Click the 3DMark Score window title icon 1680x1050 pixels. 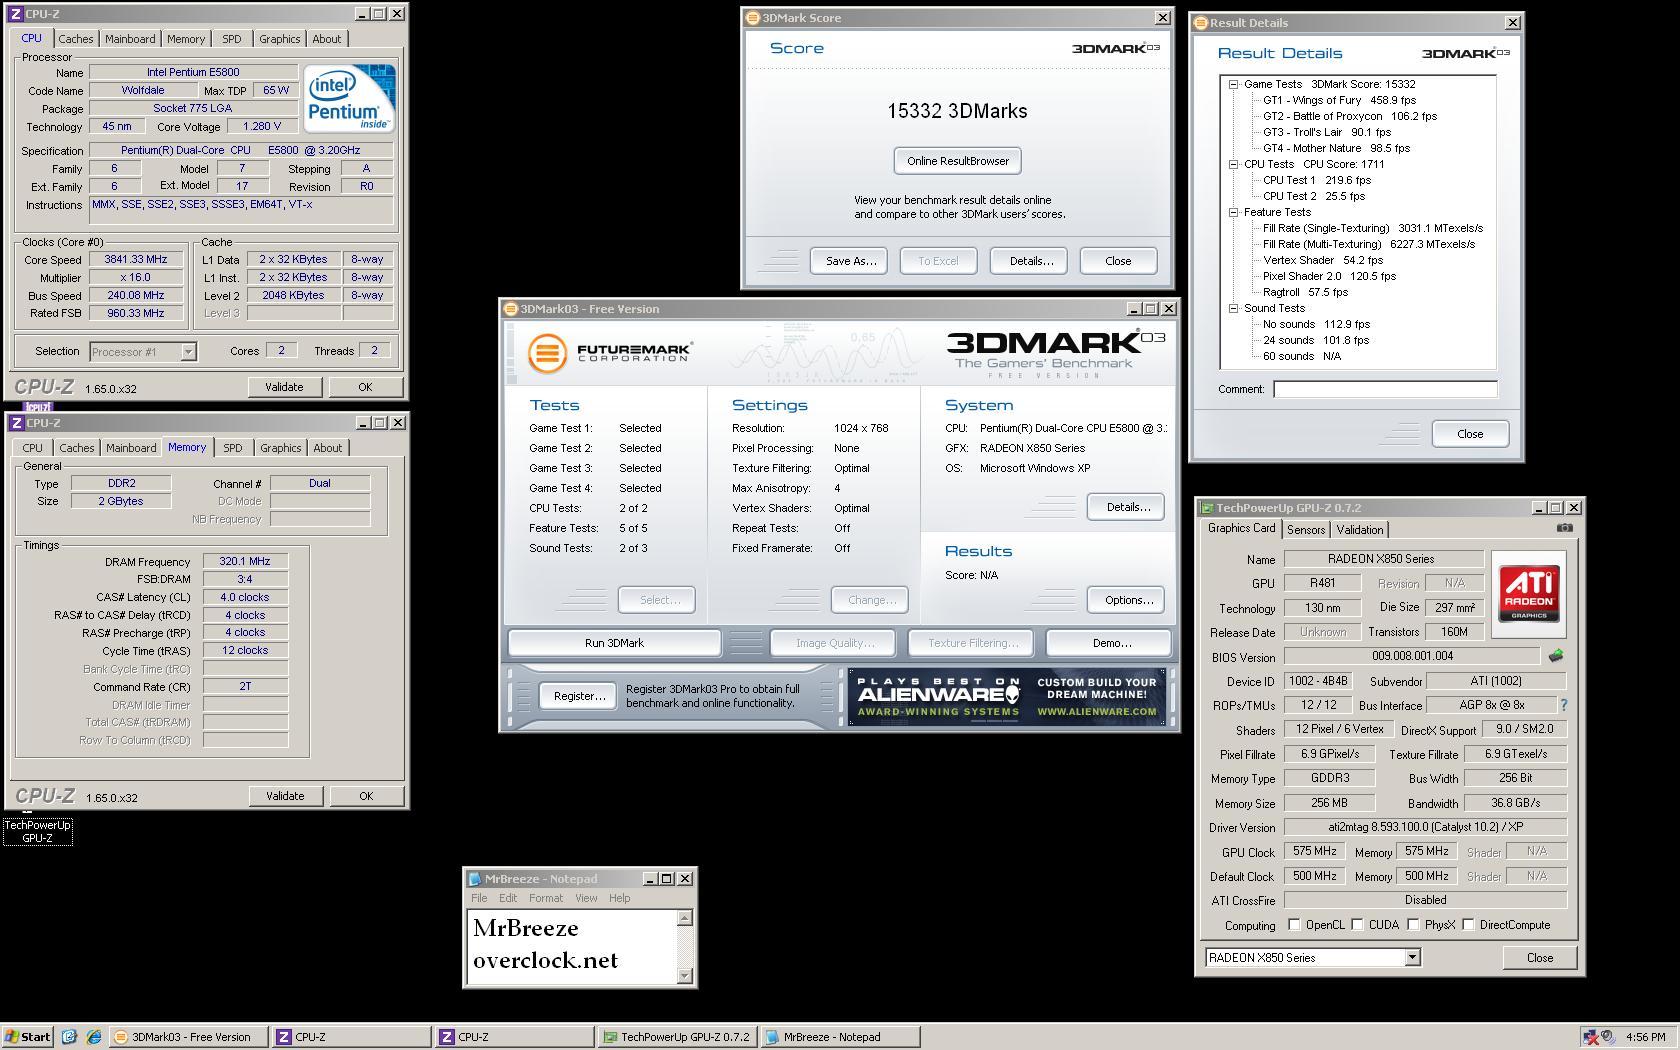point(752,18)
